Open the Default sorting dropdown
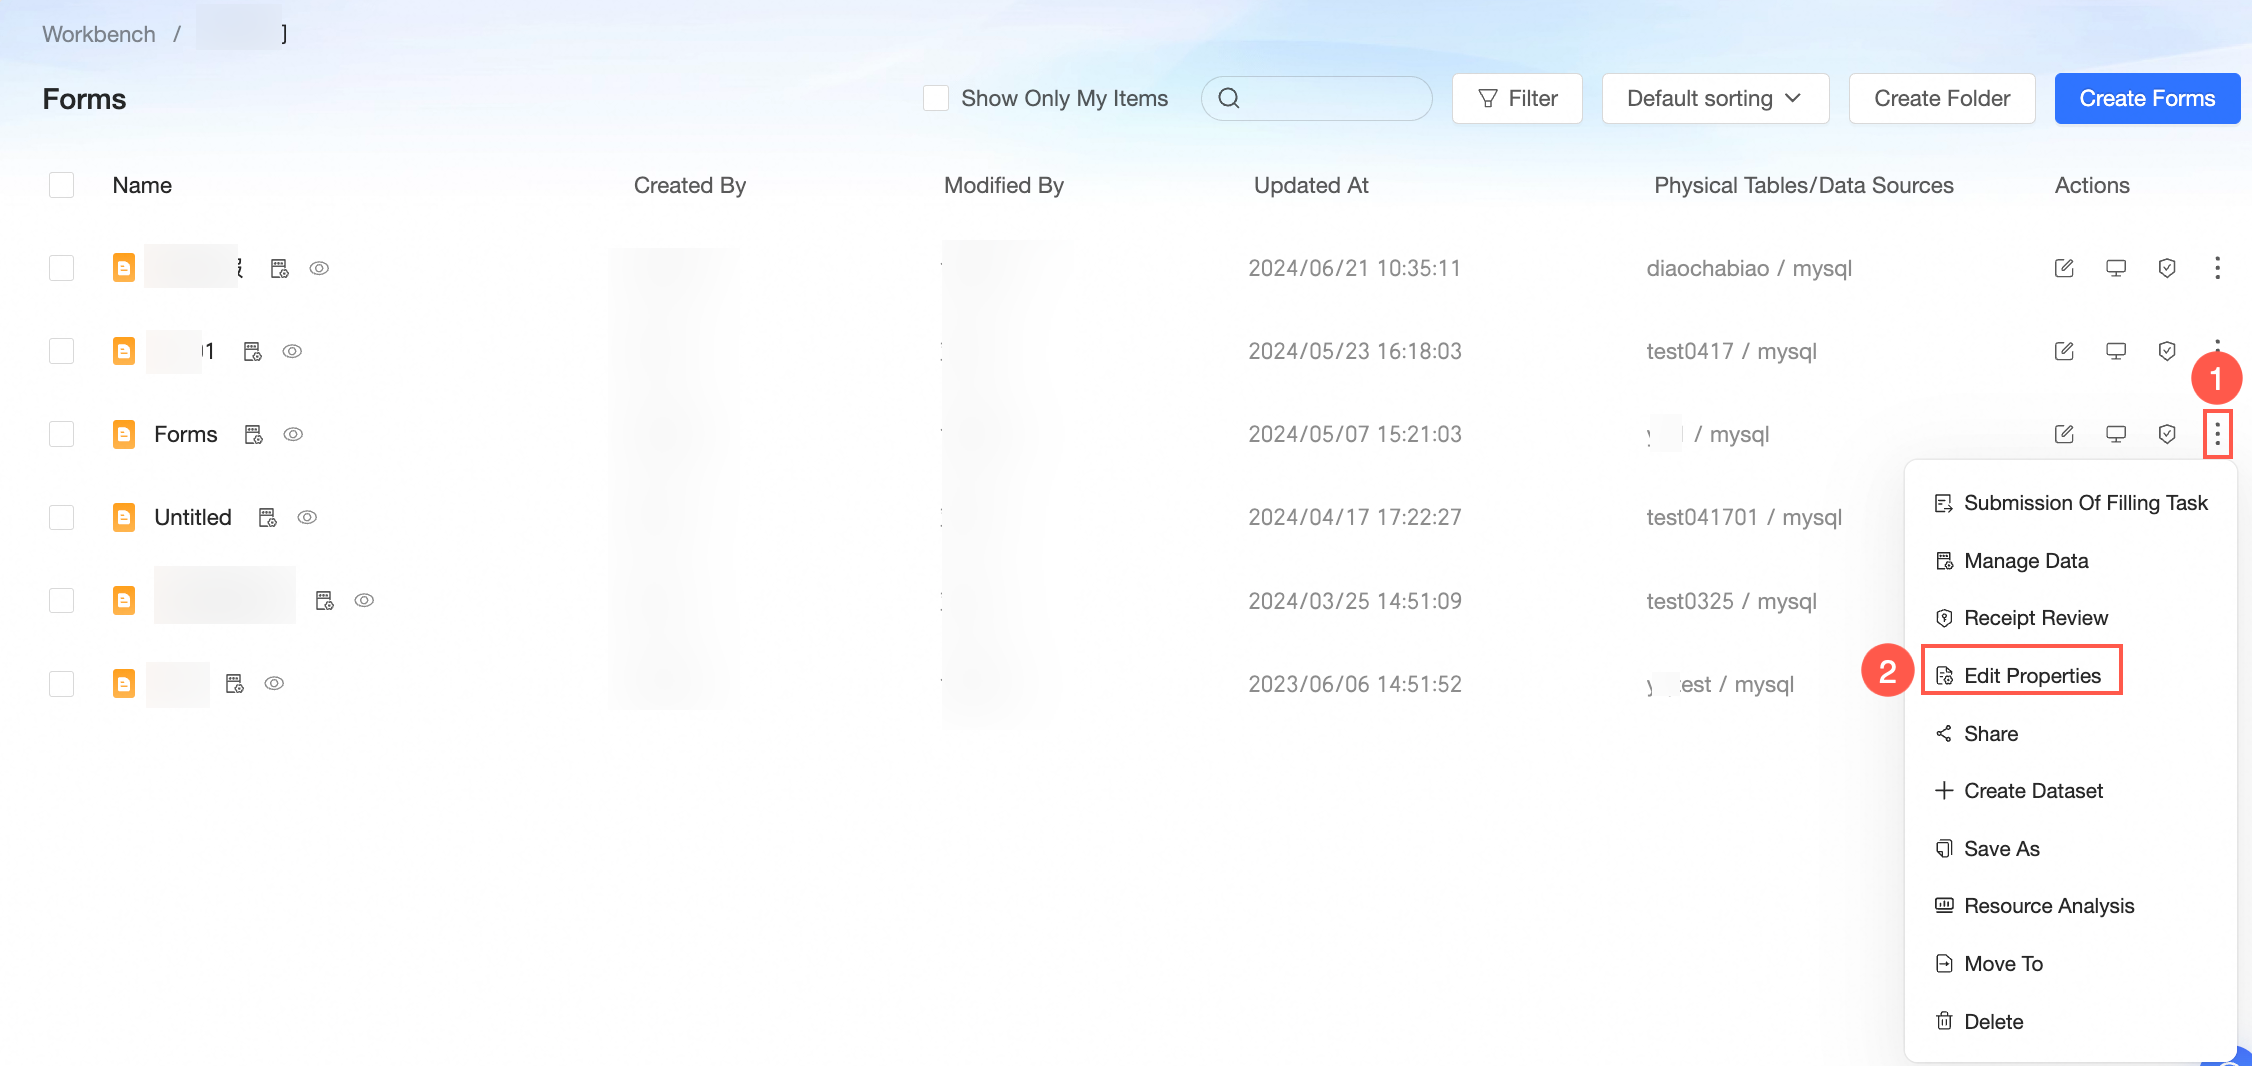The width and height of the screenshot is (2252, 1066). tap(1715, 98)
